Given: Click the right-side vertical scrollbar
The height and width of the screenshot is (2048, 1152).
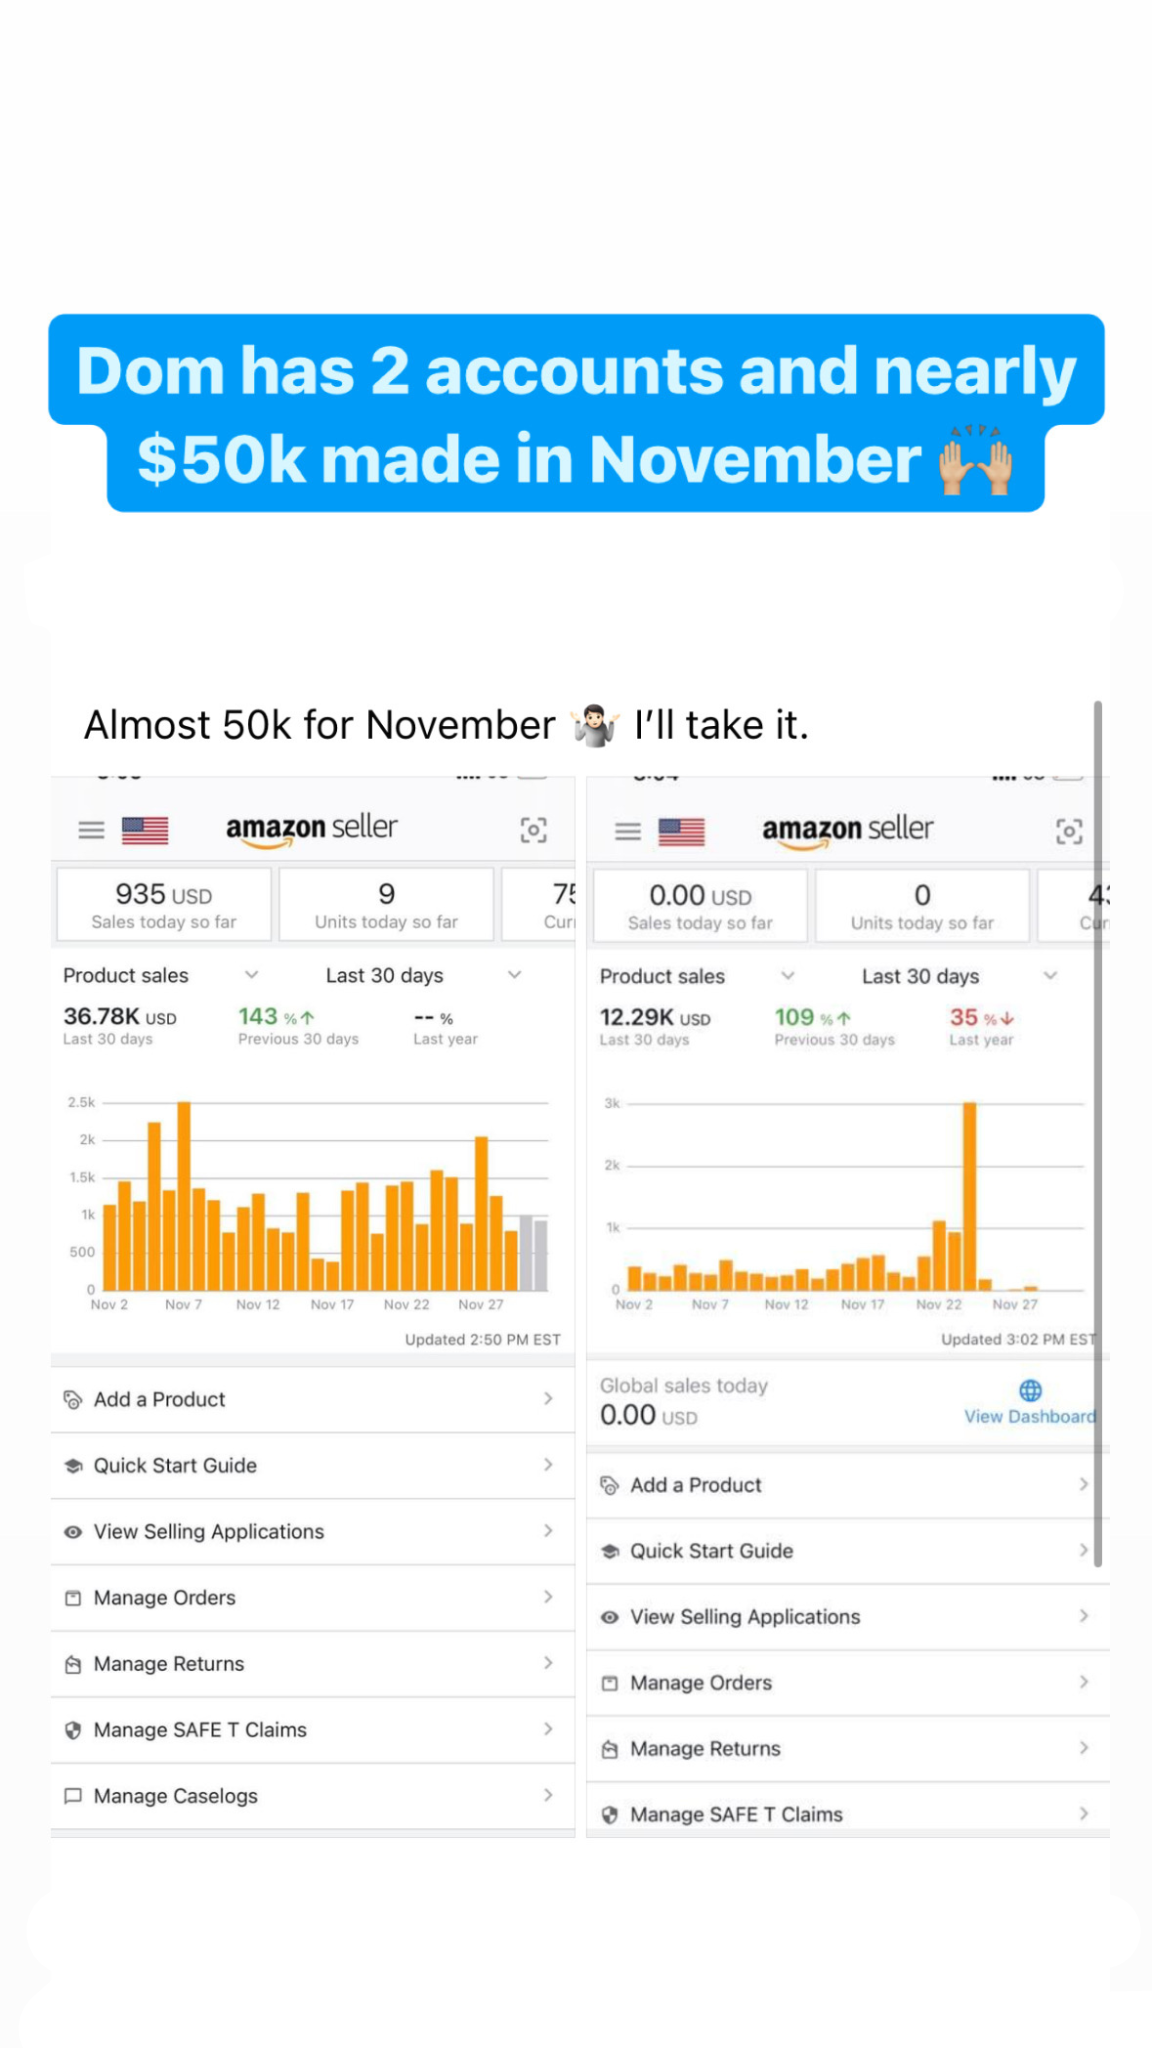Looking at the screenshot, I should 1098,1130.
